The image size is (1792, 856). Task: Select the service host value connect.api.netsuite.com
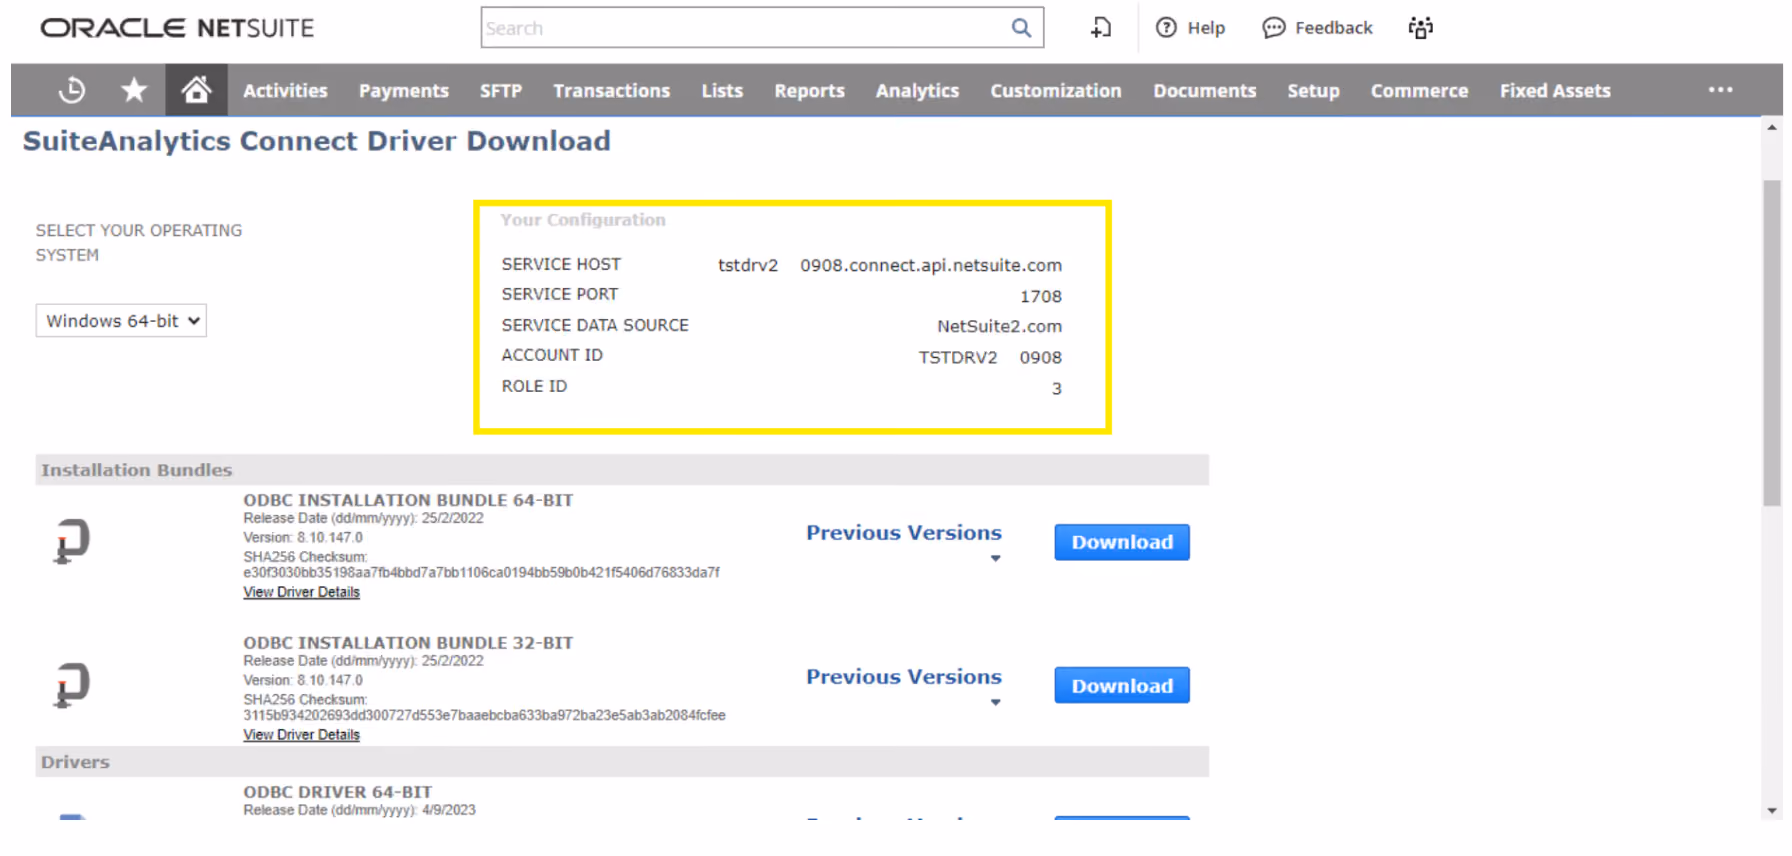click(890, 265)
